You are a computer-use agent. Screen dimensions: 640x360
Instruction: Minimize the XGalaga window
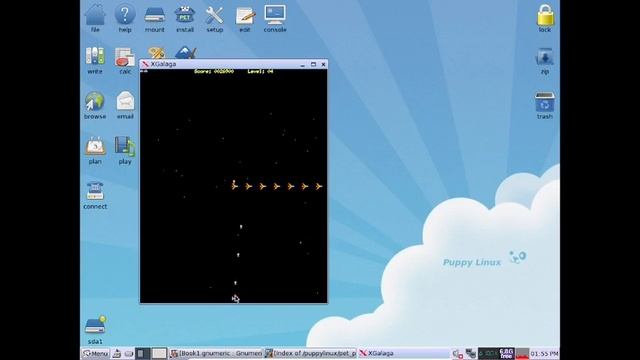pyautogui.click(x=302, y=64)
